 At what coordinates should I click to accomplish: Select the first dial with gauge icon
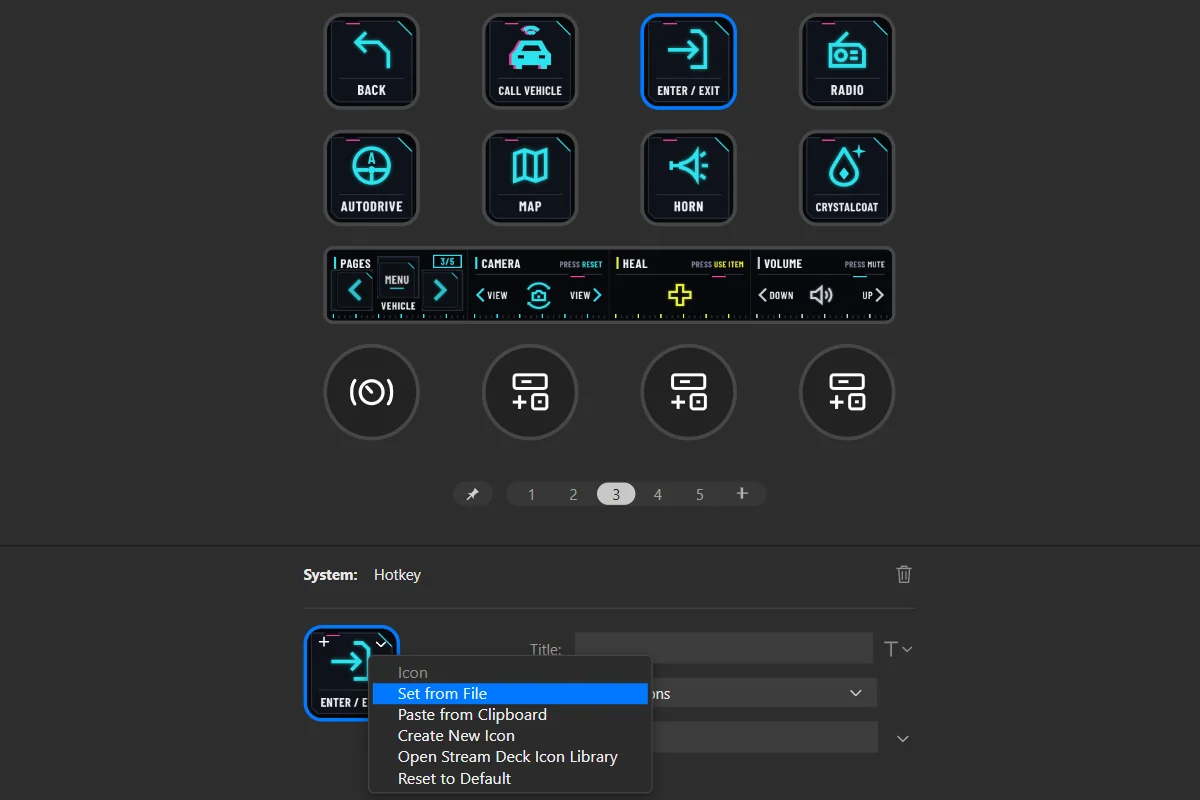click(x=371, y=392)
